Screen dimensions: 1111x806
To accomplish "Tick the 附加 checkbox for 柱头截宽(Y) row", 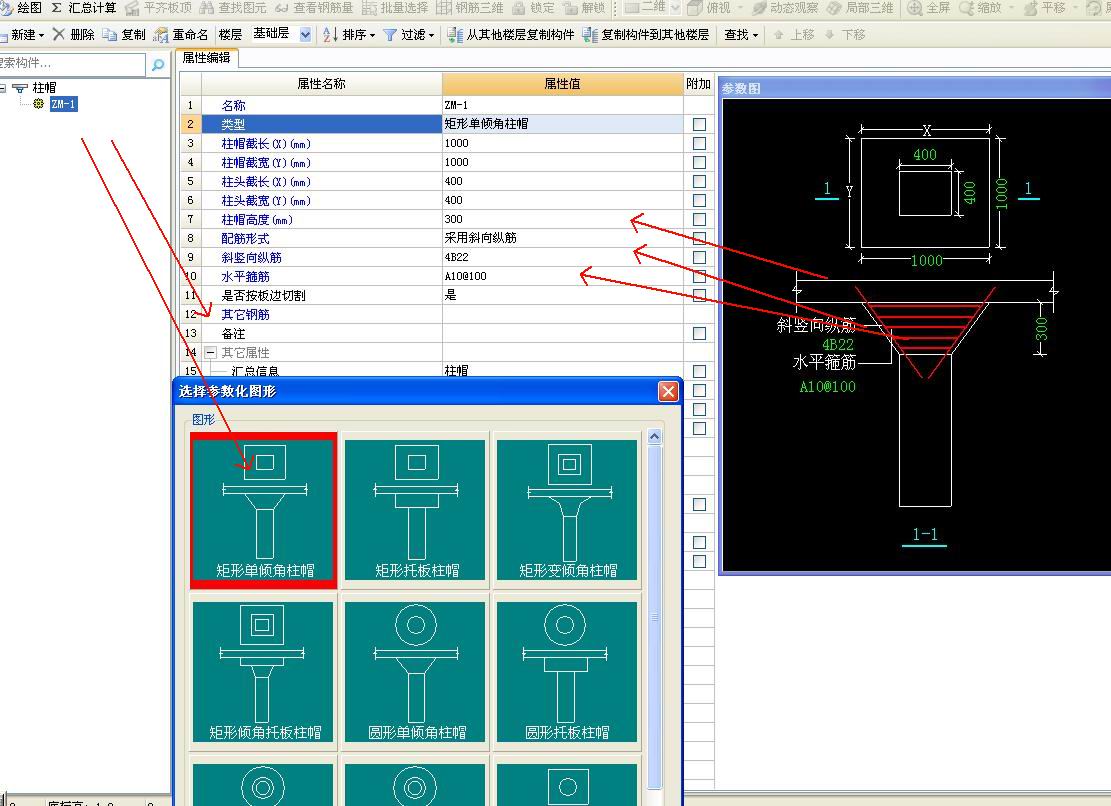I will click(699, 200).
